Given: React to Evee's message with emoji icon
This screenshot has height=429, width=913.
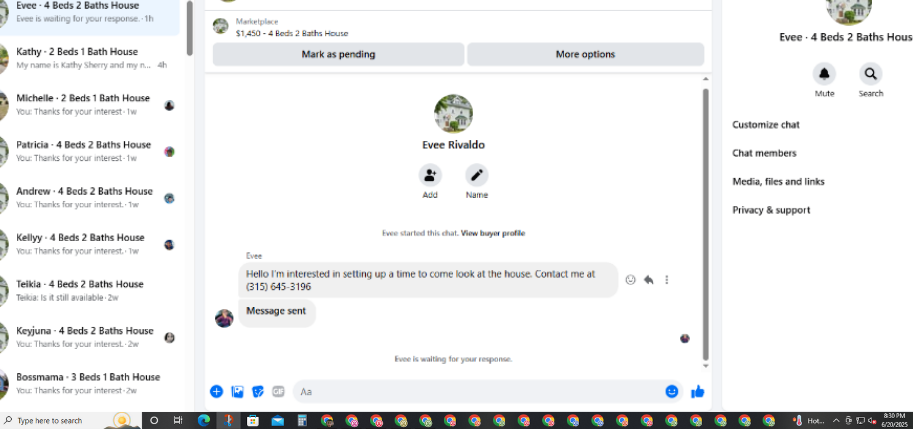Looking at the screenshot, I should tap(630, 280).
